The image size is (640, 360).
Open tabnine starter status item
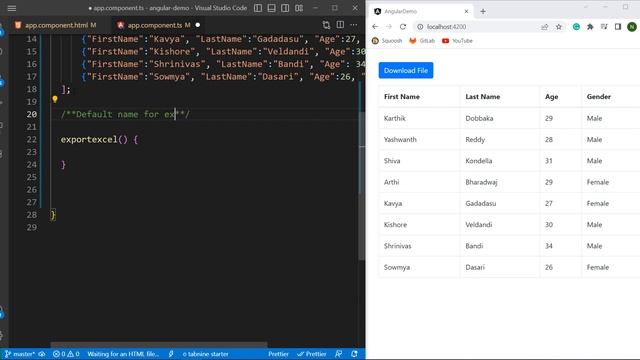tap(205, 354)
